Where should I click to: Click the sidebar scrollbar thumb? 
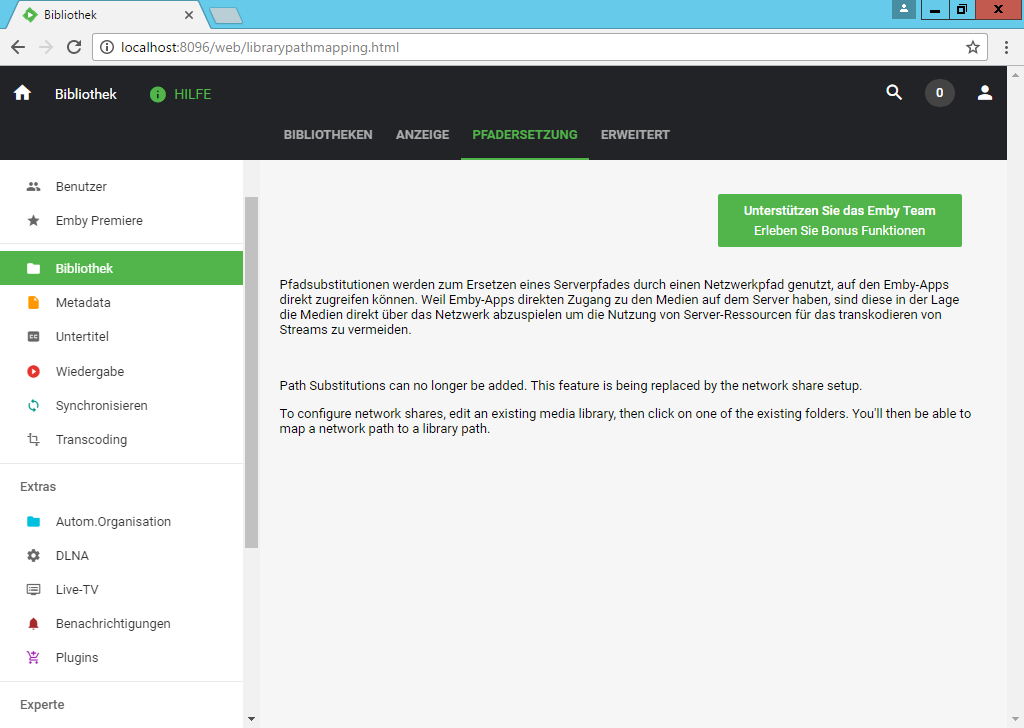pos(251,372)
